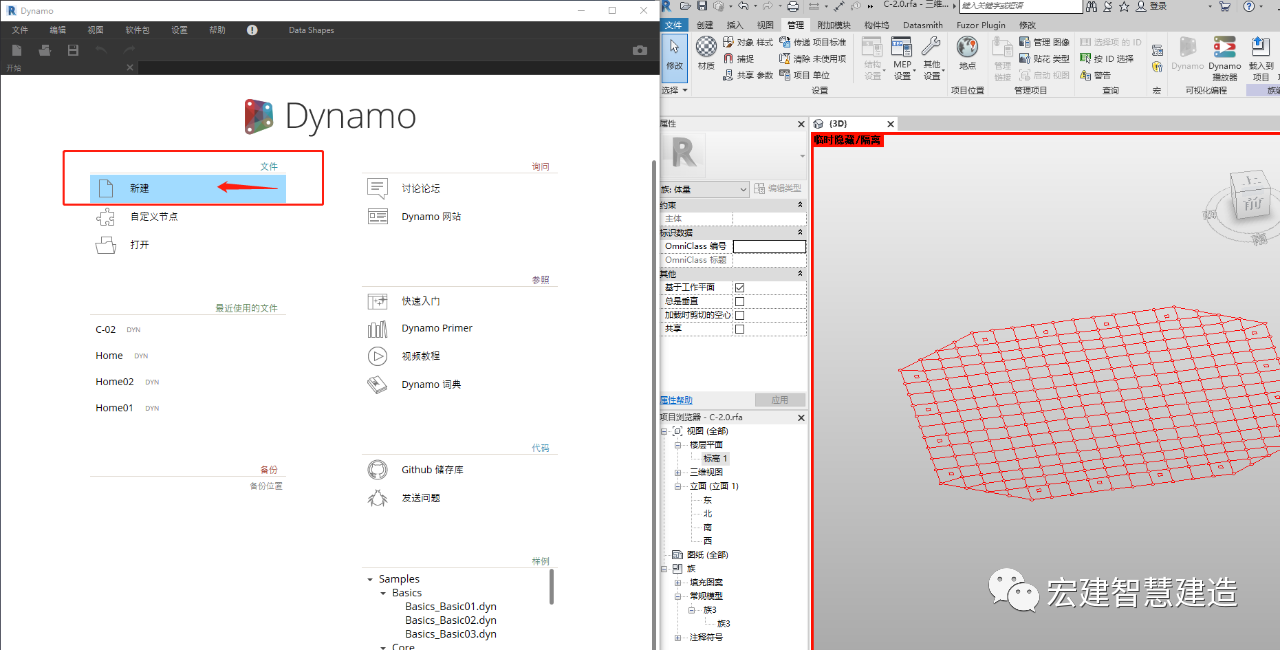1280x650 pixels.
Task: Toggle 共享 checkbox in Revit properties
Action: click(739, 329)
